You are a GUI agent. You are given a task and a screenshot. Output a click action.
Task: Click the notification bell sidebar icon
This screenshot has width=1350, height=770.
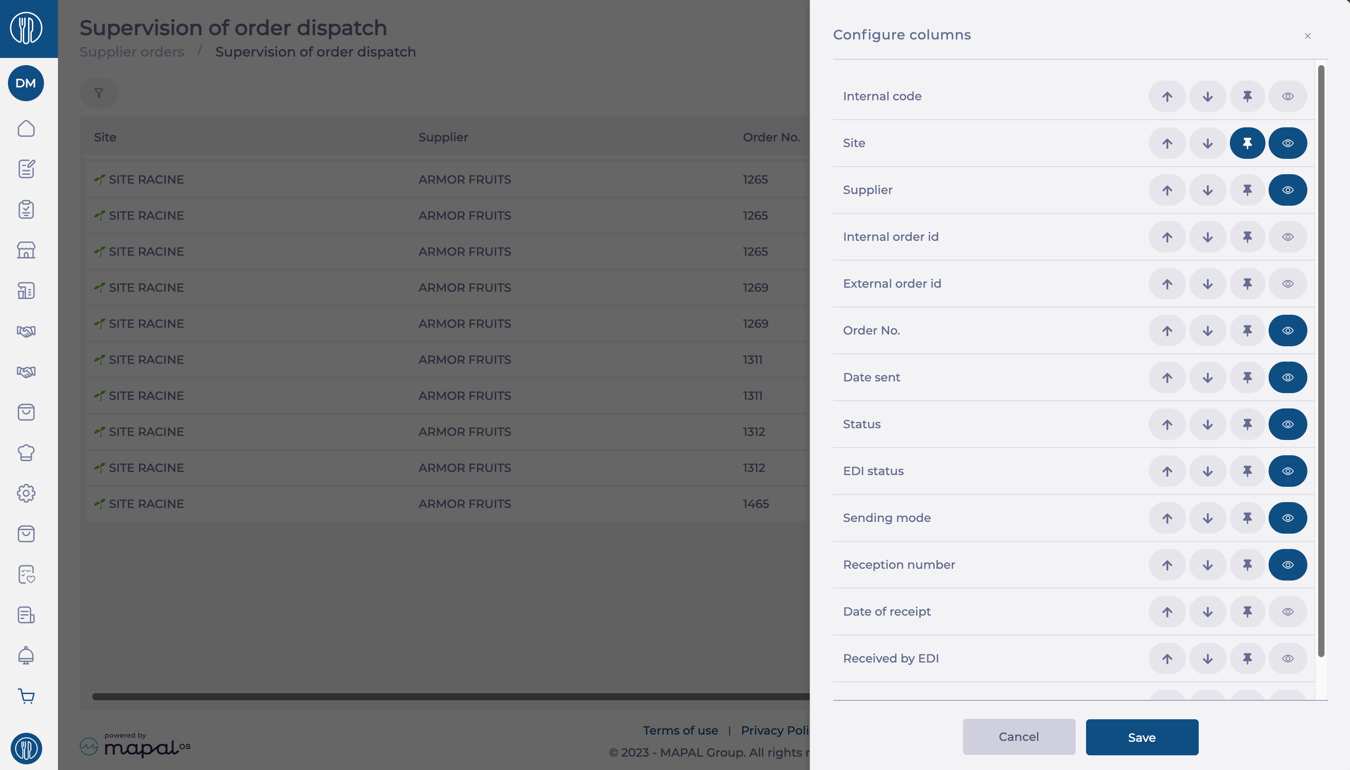click(x=26, y=655)
